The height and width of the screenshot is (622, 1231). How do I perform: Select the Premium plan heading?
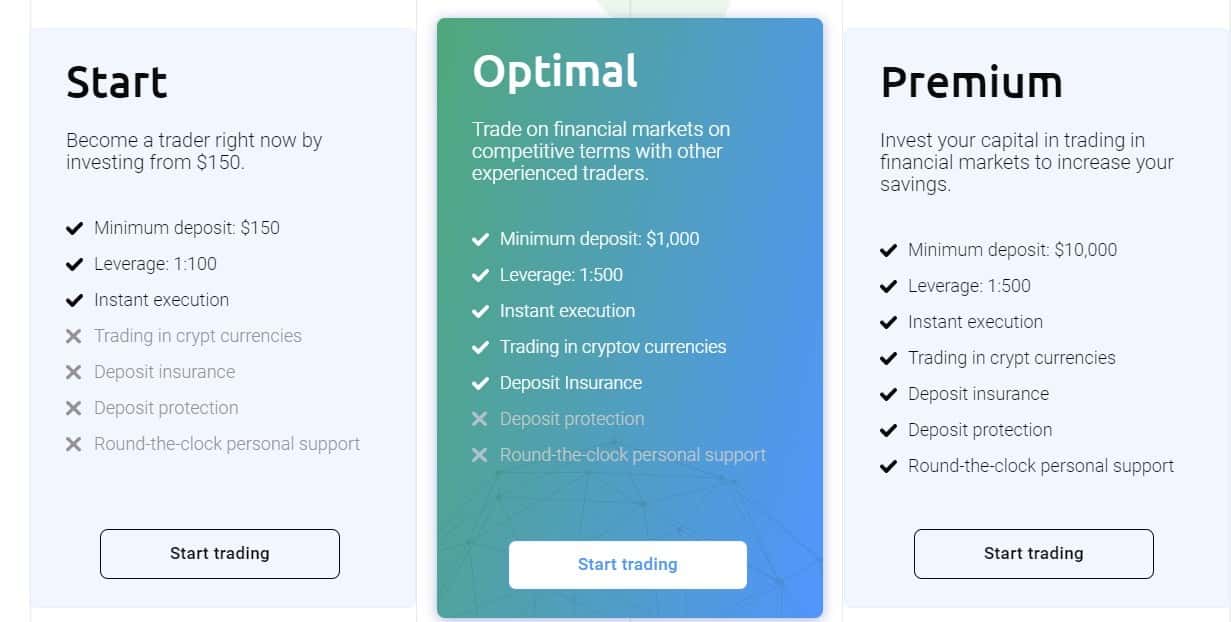click(x=971, y=82)
